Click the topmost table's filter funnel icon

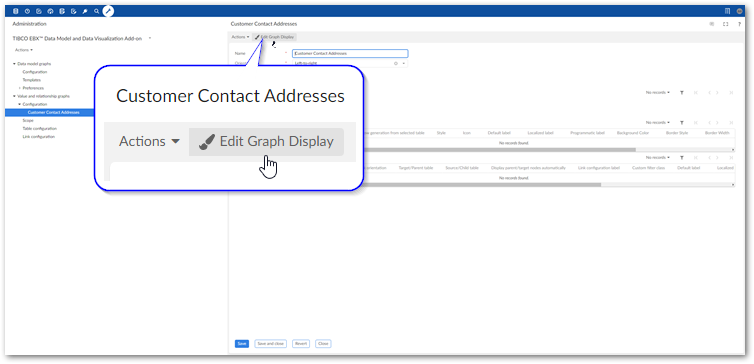[x=682, y=92]
